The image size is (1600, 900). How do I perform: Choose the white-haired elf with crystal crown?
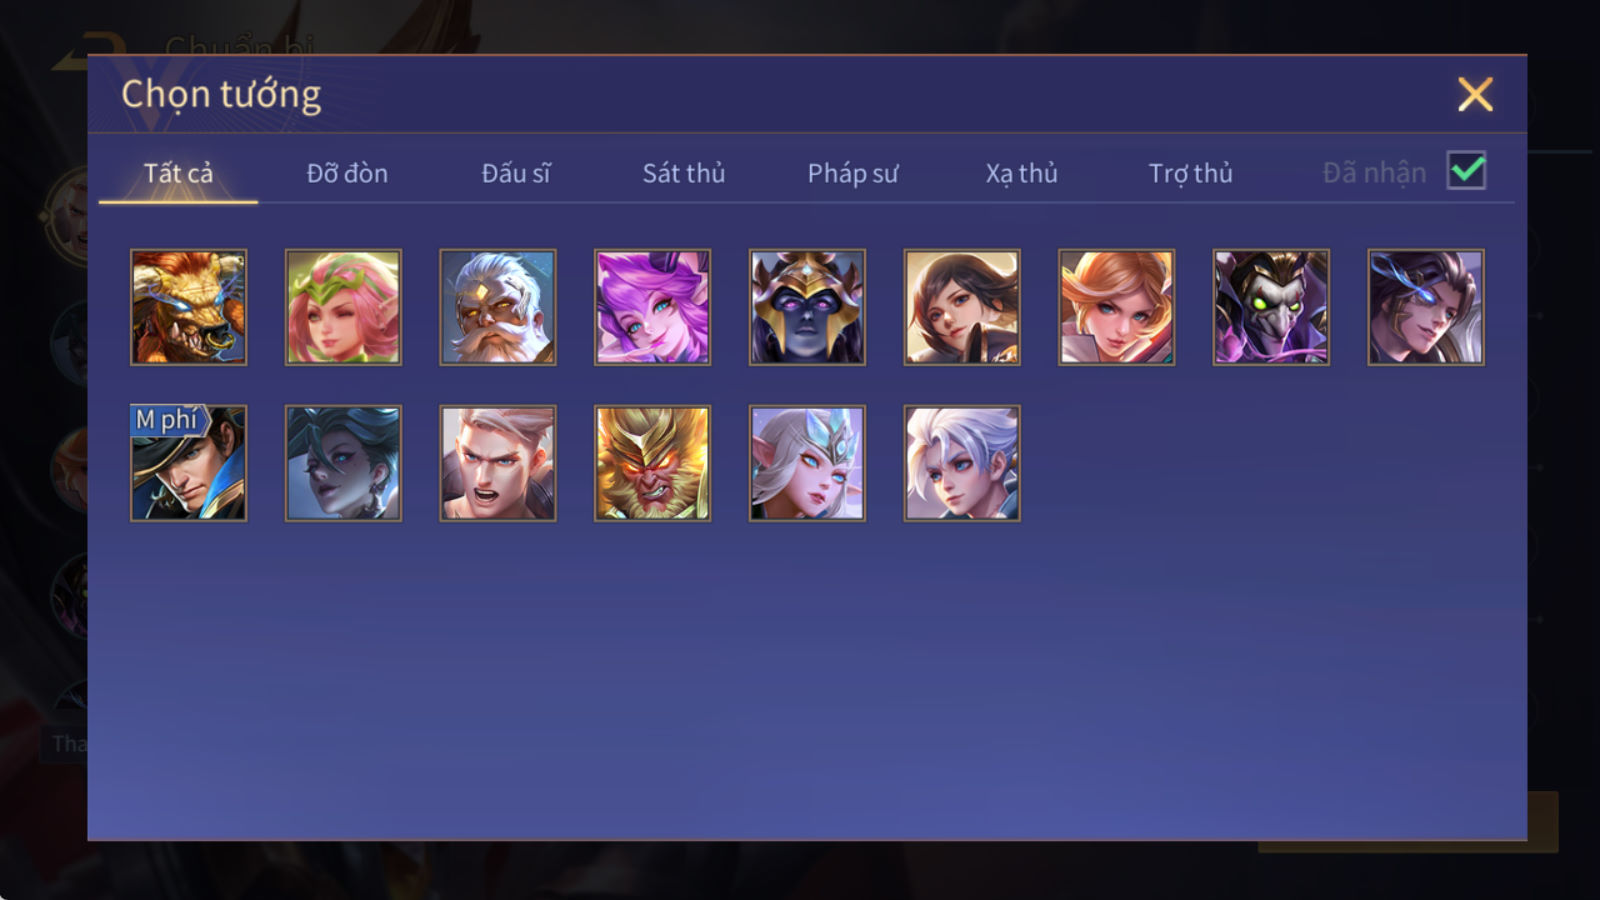pos(807,463)
